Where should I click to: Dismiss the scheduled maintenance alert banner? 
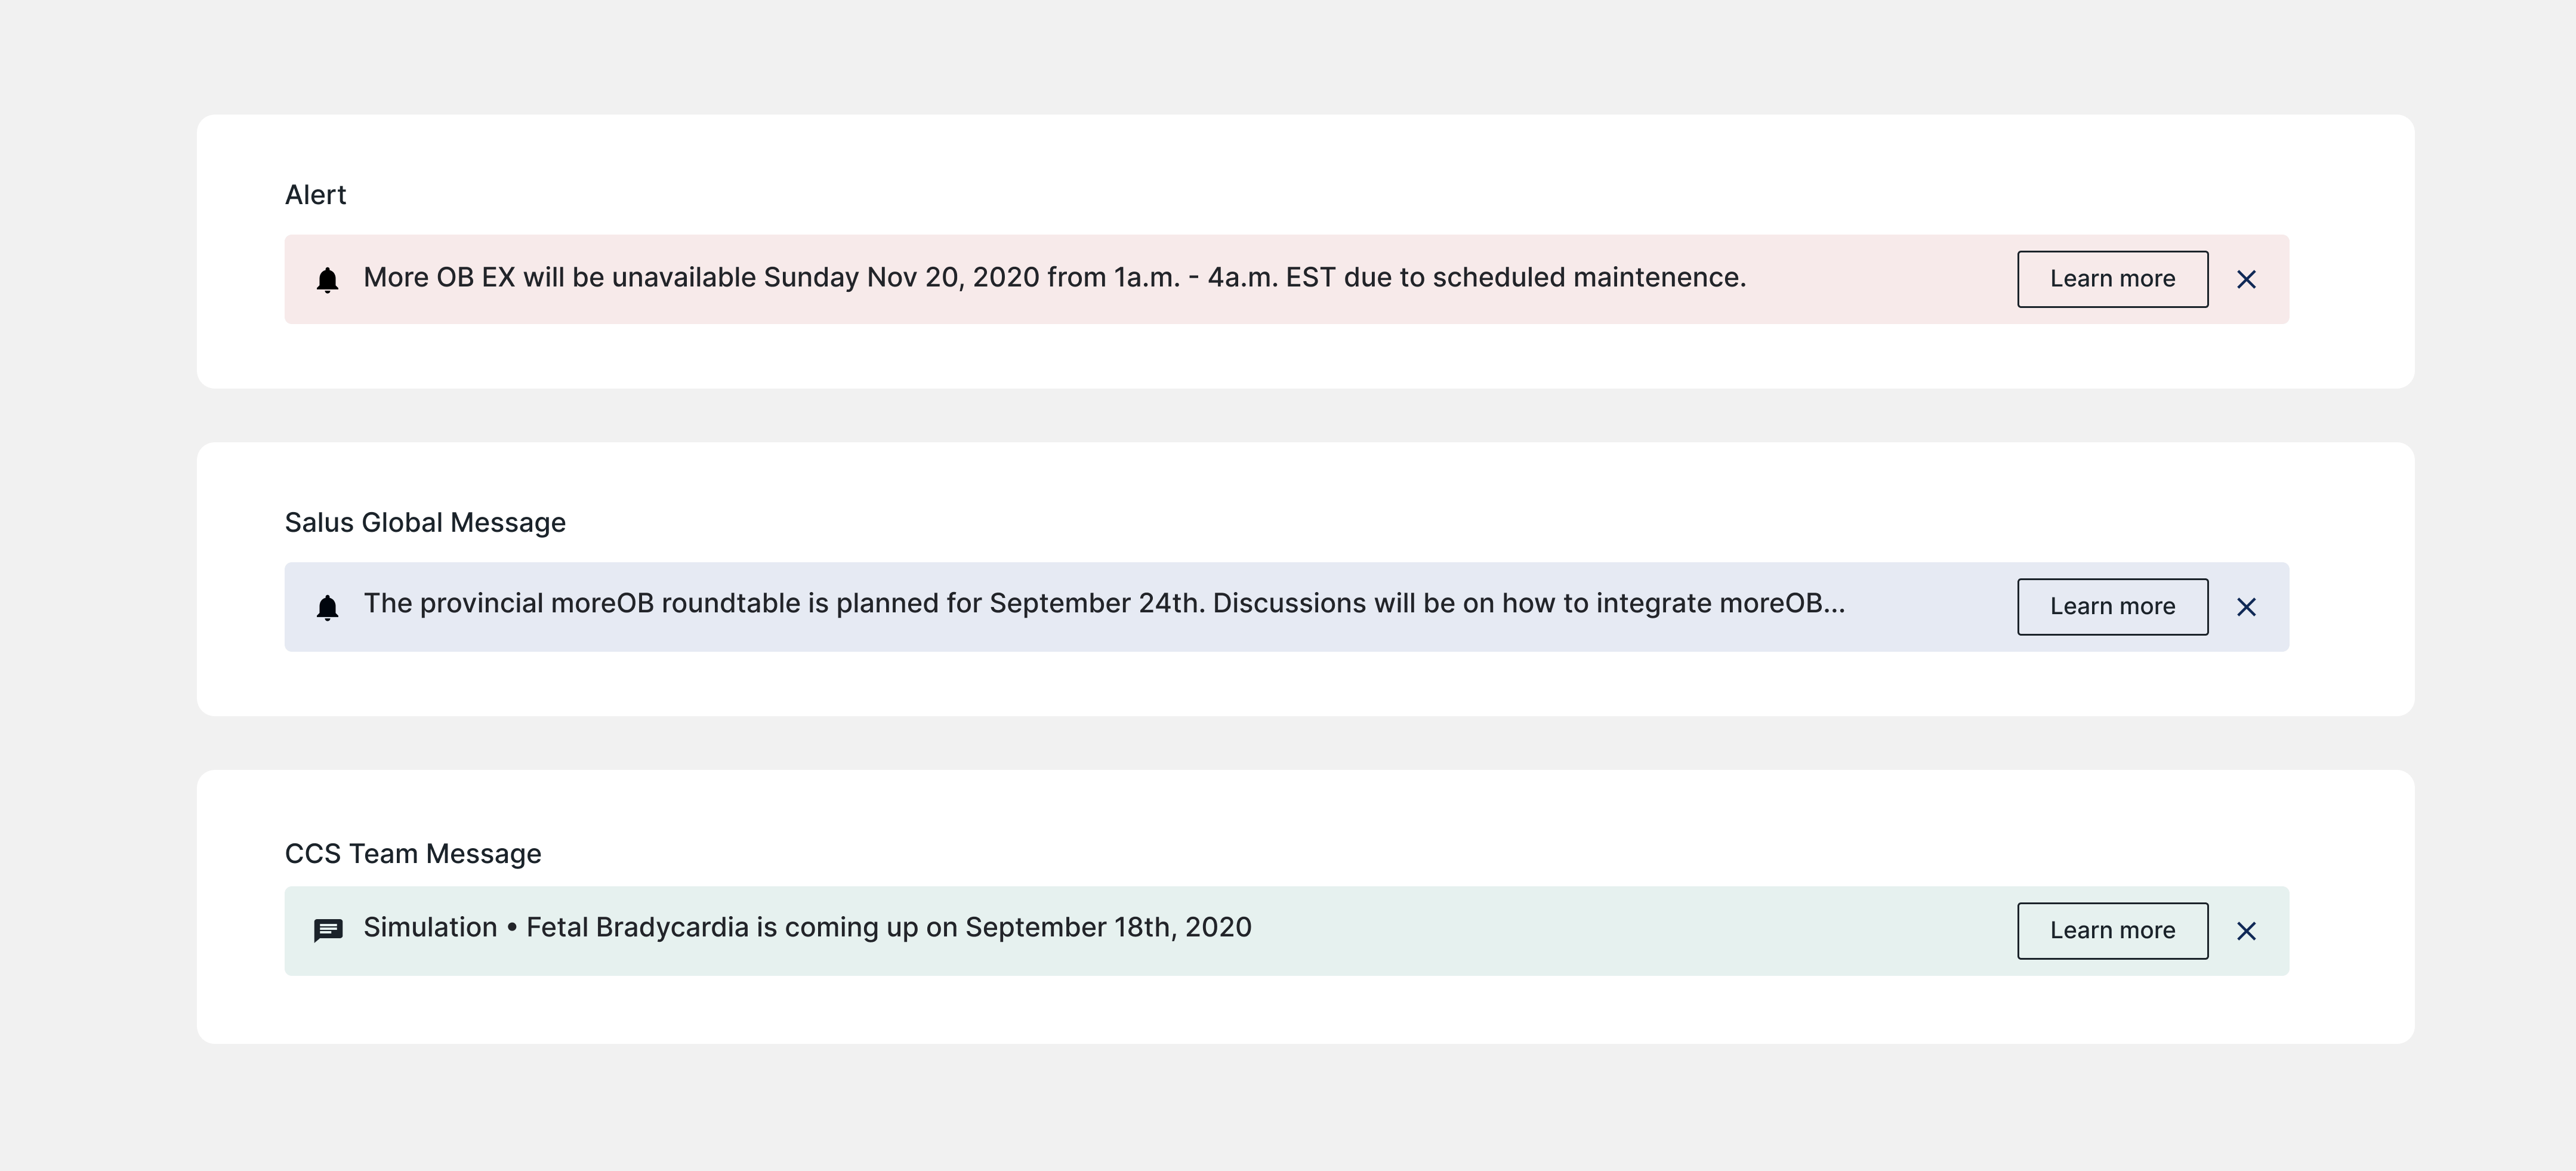click(x=2246, y=280)
